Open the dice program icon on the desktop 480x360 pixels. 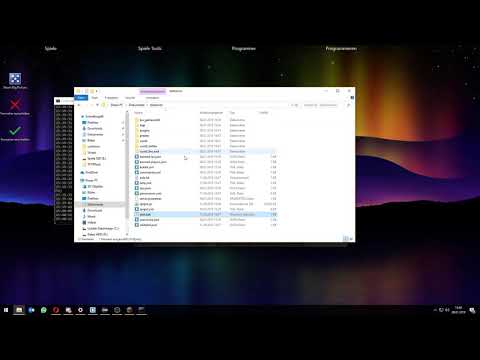click(x=15, y=79)
